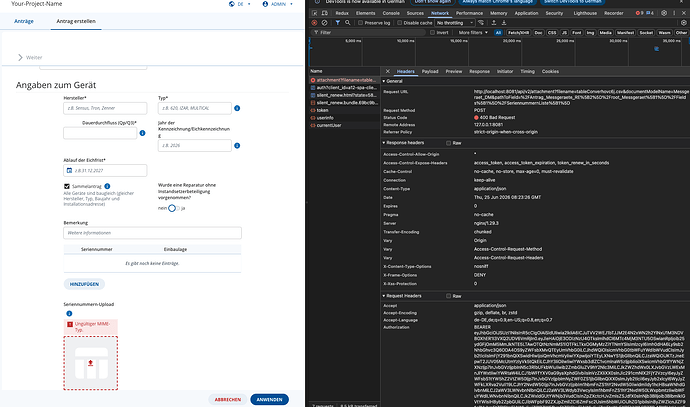Click info icon next to Jahr der Kennzeichnung field

tap(237, 146)
